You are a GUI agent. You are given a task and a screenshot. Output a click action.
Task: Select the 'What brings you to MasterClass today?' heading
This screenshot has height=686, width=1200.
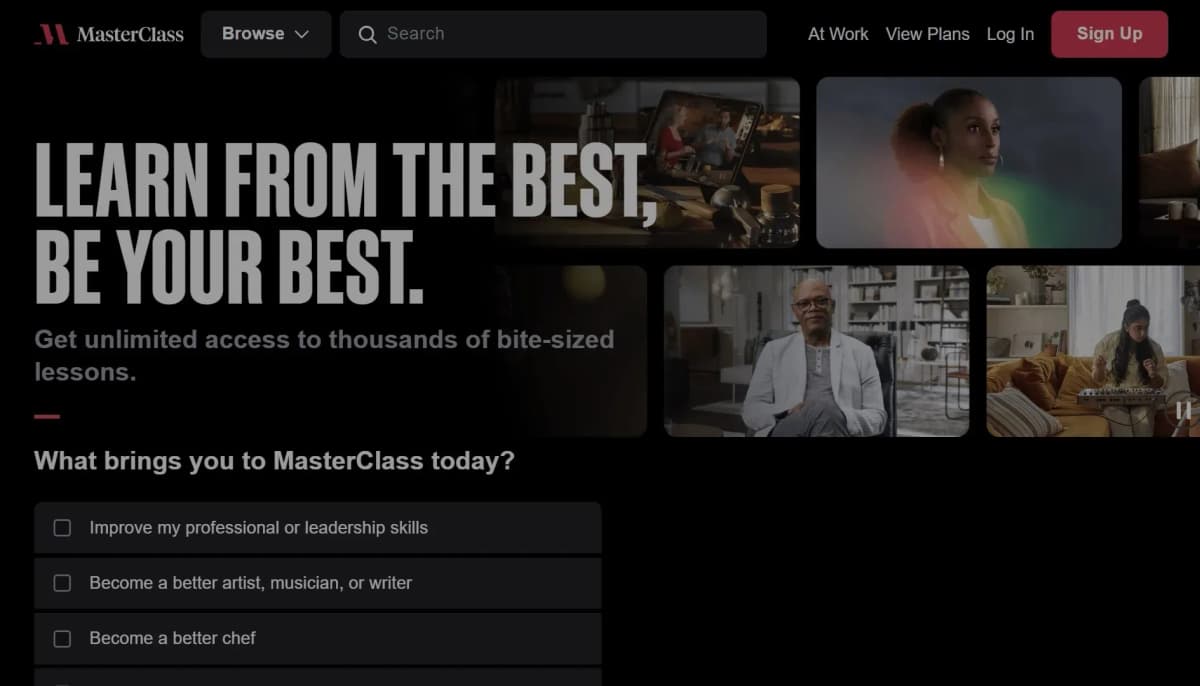tap(274, 461)
